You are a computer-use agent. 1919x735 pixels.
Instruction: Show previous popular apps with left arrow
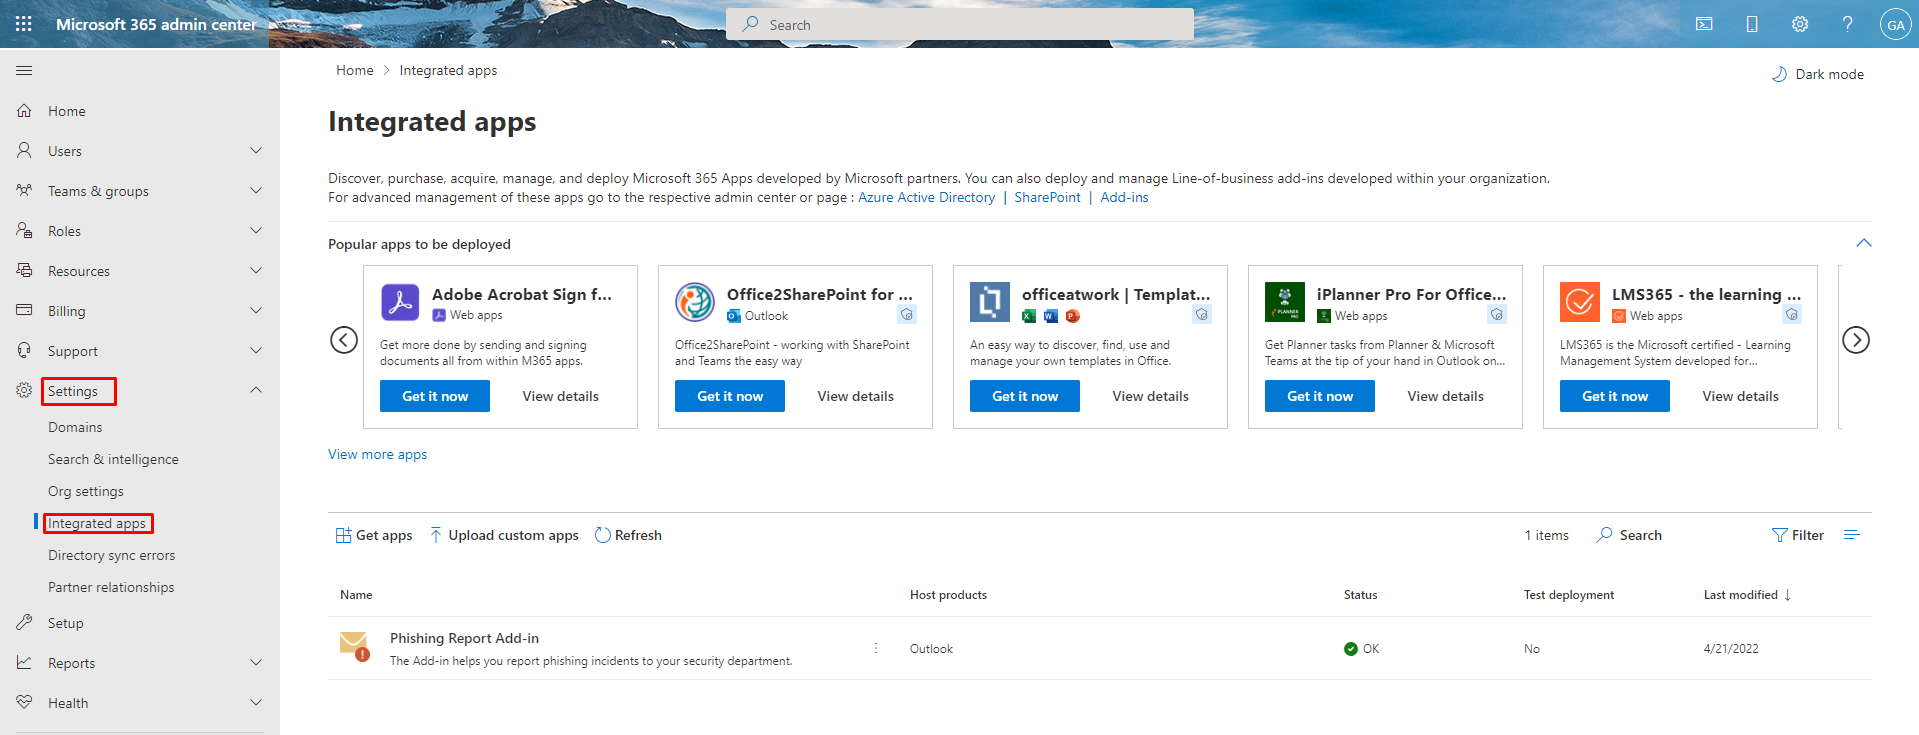344,340
